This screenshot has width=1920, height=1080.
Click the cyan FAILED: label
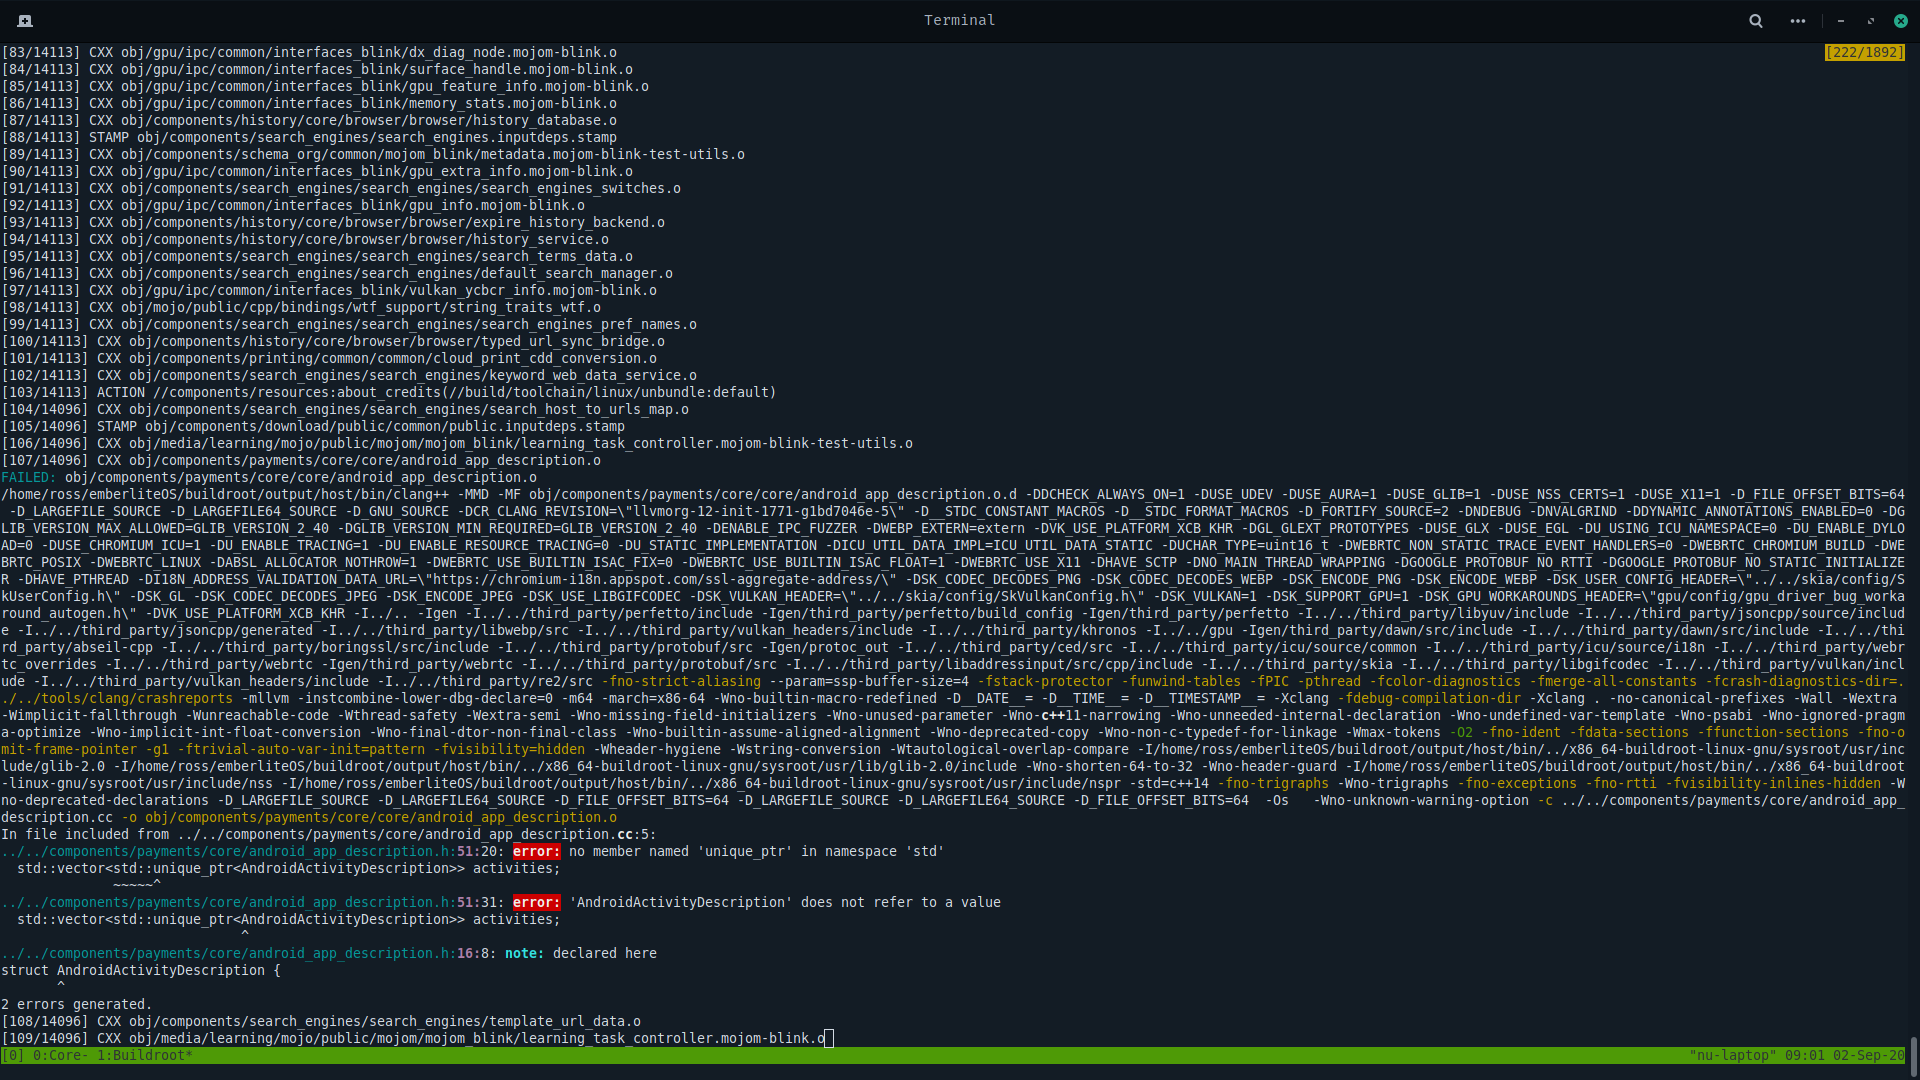[29, 477]
